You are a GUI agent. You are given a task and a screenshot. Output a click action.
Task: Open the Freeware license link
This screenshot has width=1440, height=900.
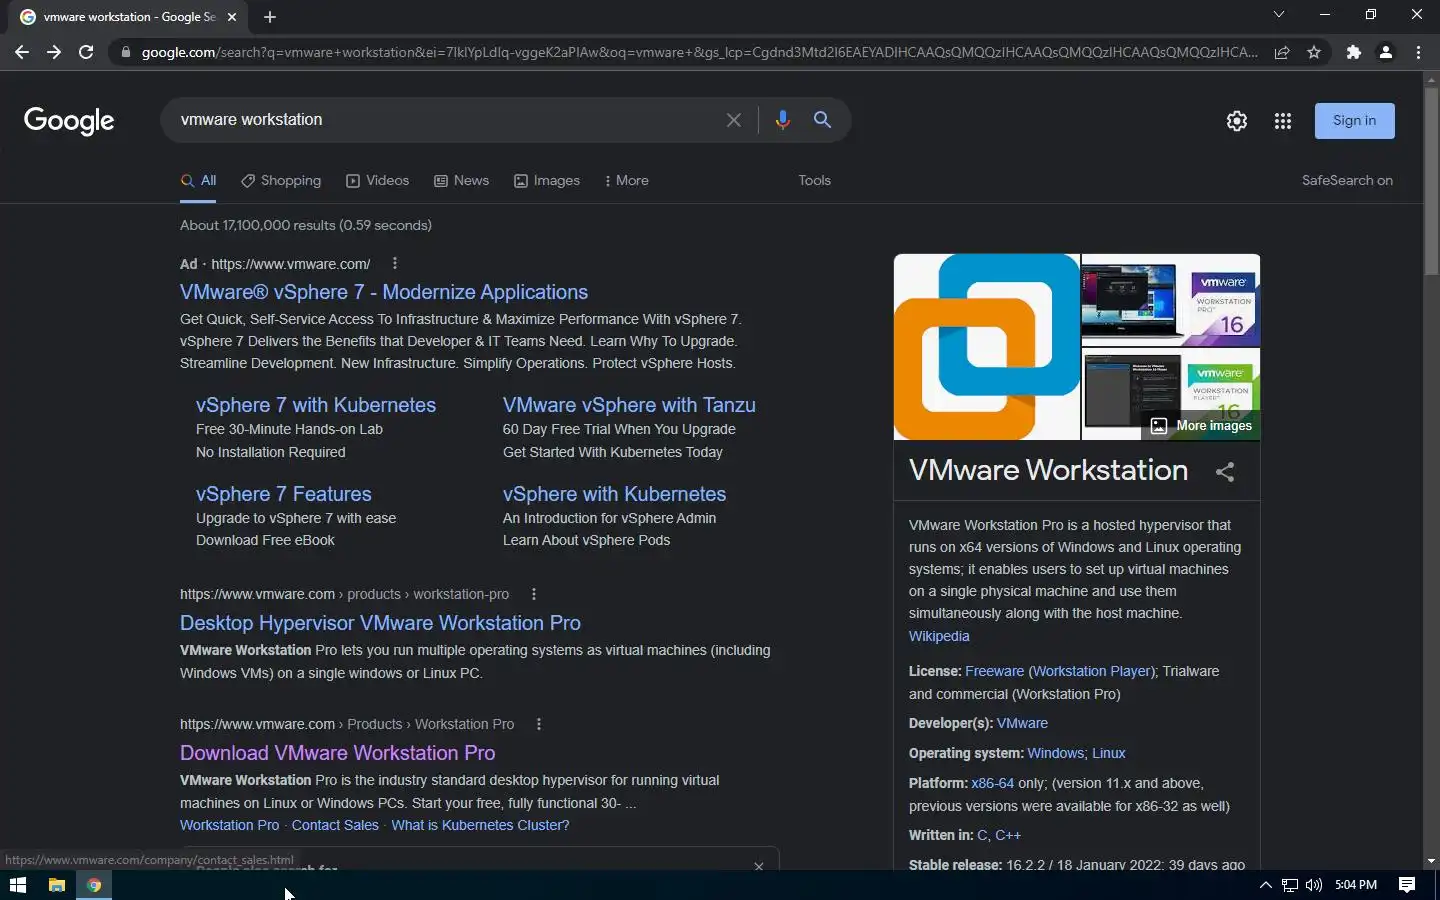pos(994,671)
